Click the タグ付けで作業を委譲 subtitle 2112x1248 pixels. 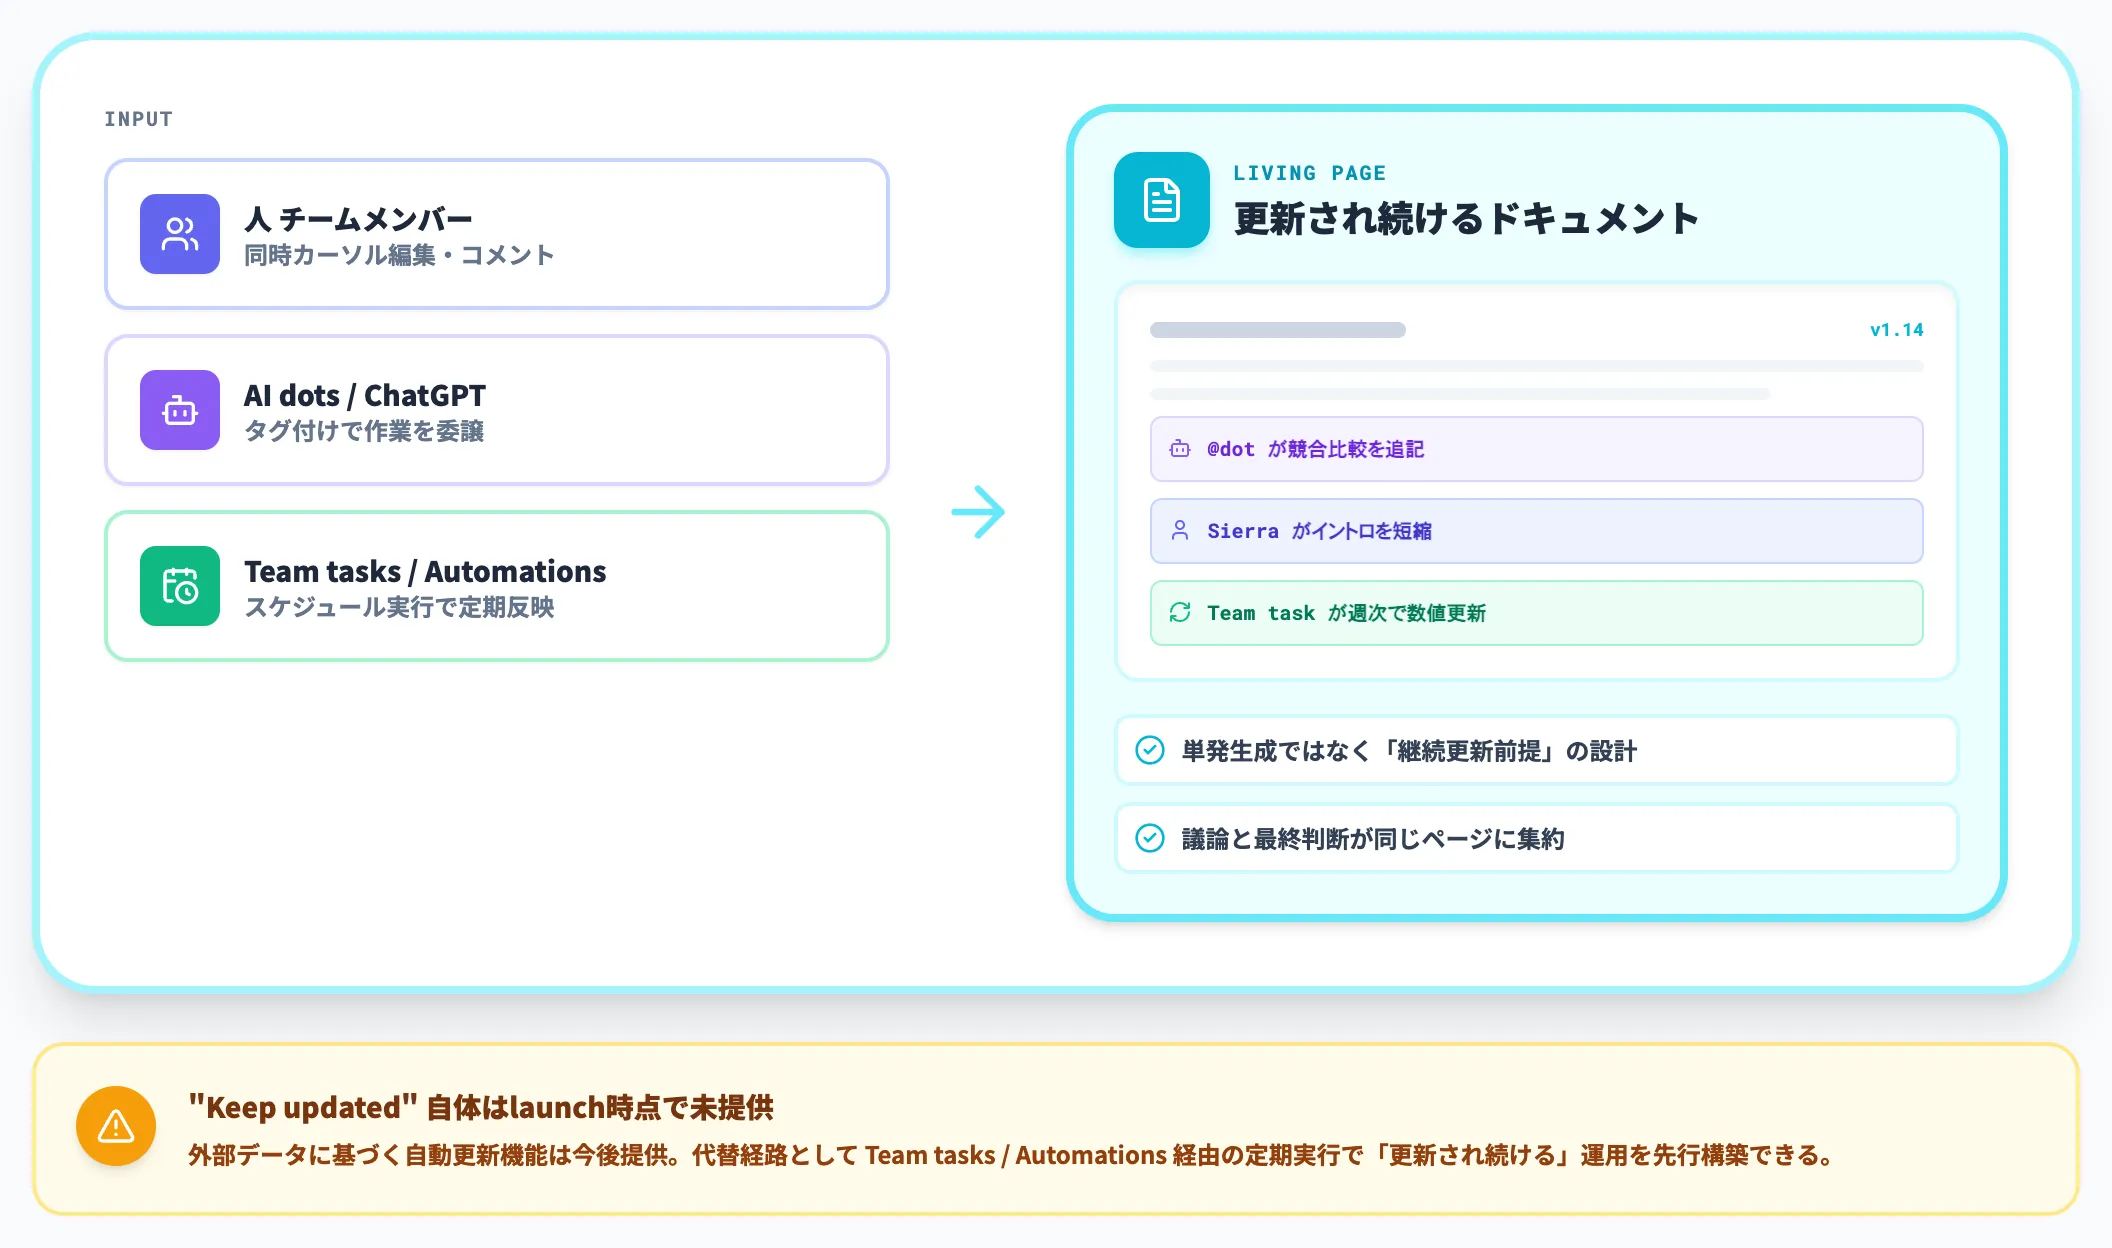click(364, 432)
